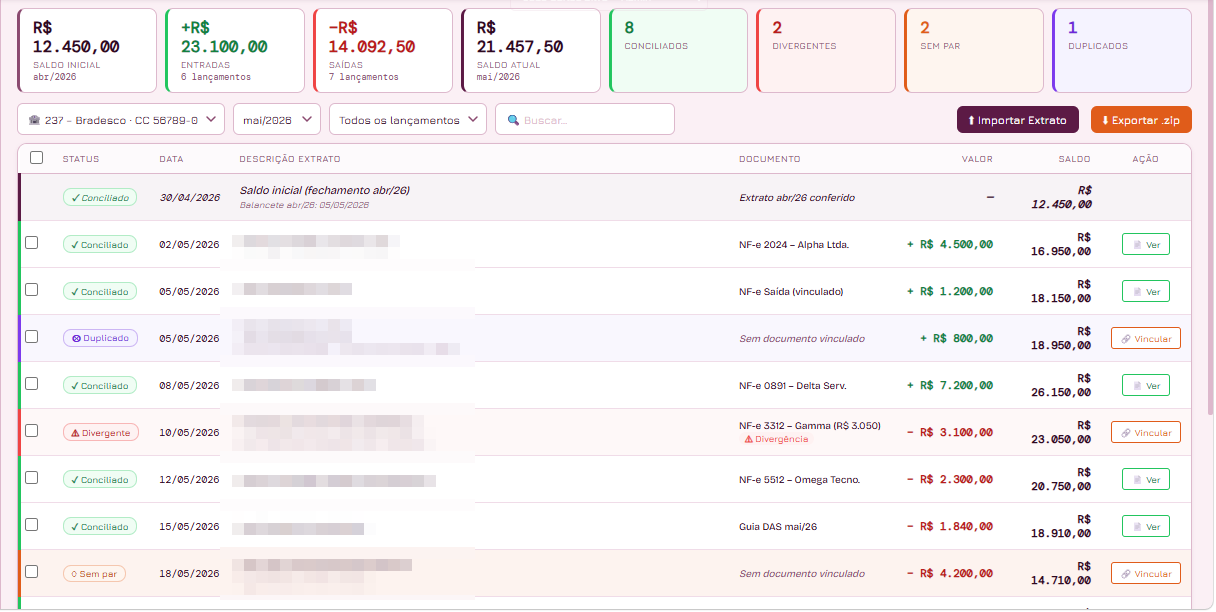Screen dimensions: 1216x612
Task: Click the bank icon in account selector
Action: click(x=34, y=120)
